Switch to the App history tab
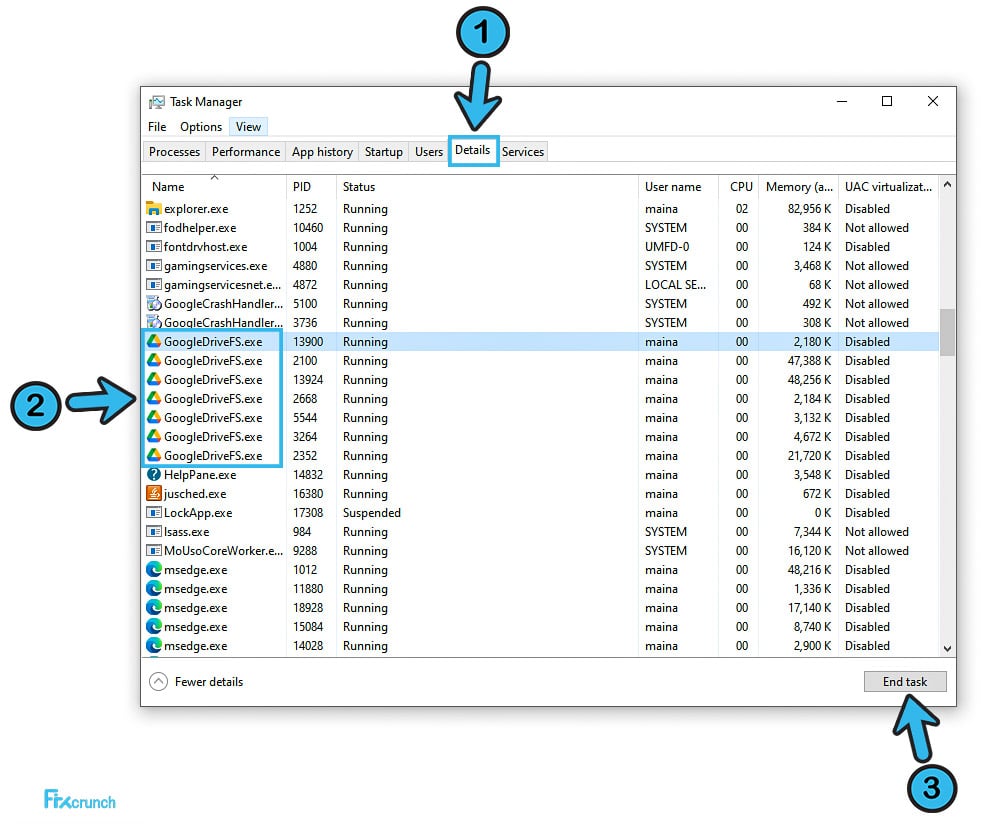The image size is (997, 834). coord(322,152)
